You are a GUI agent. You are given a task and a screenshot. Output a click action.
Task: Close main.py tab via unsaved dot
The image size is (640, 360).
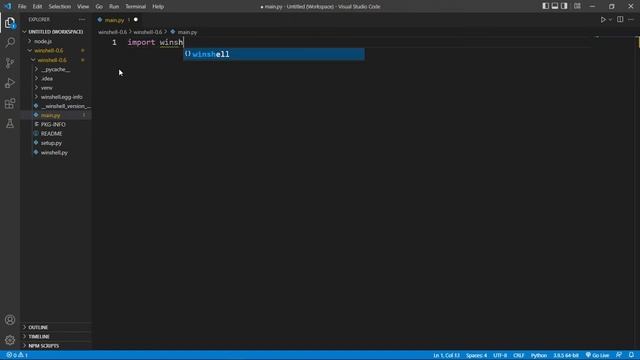click(x=136, y=20)
